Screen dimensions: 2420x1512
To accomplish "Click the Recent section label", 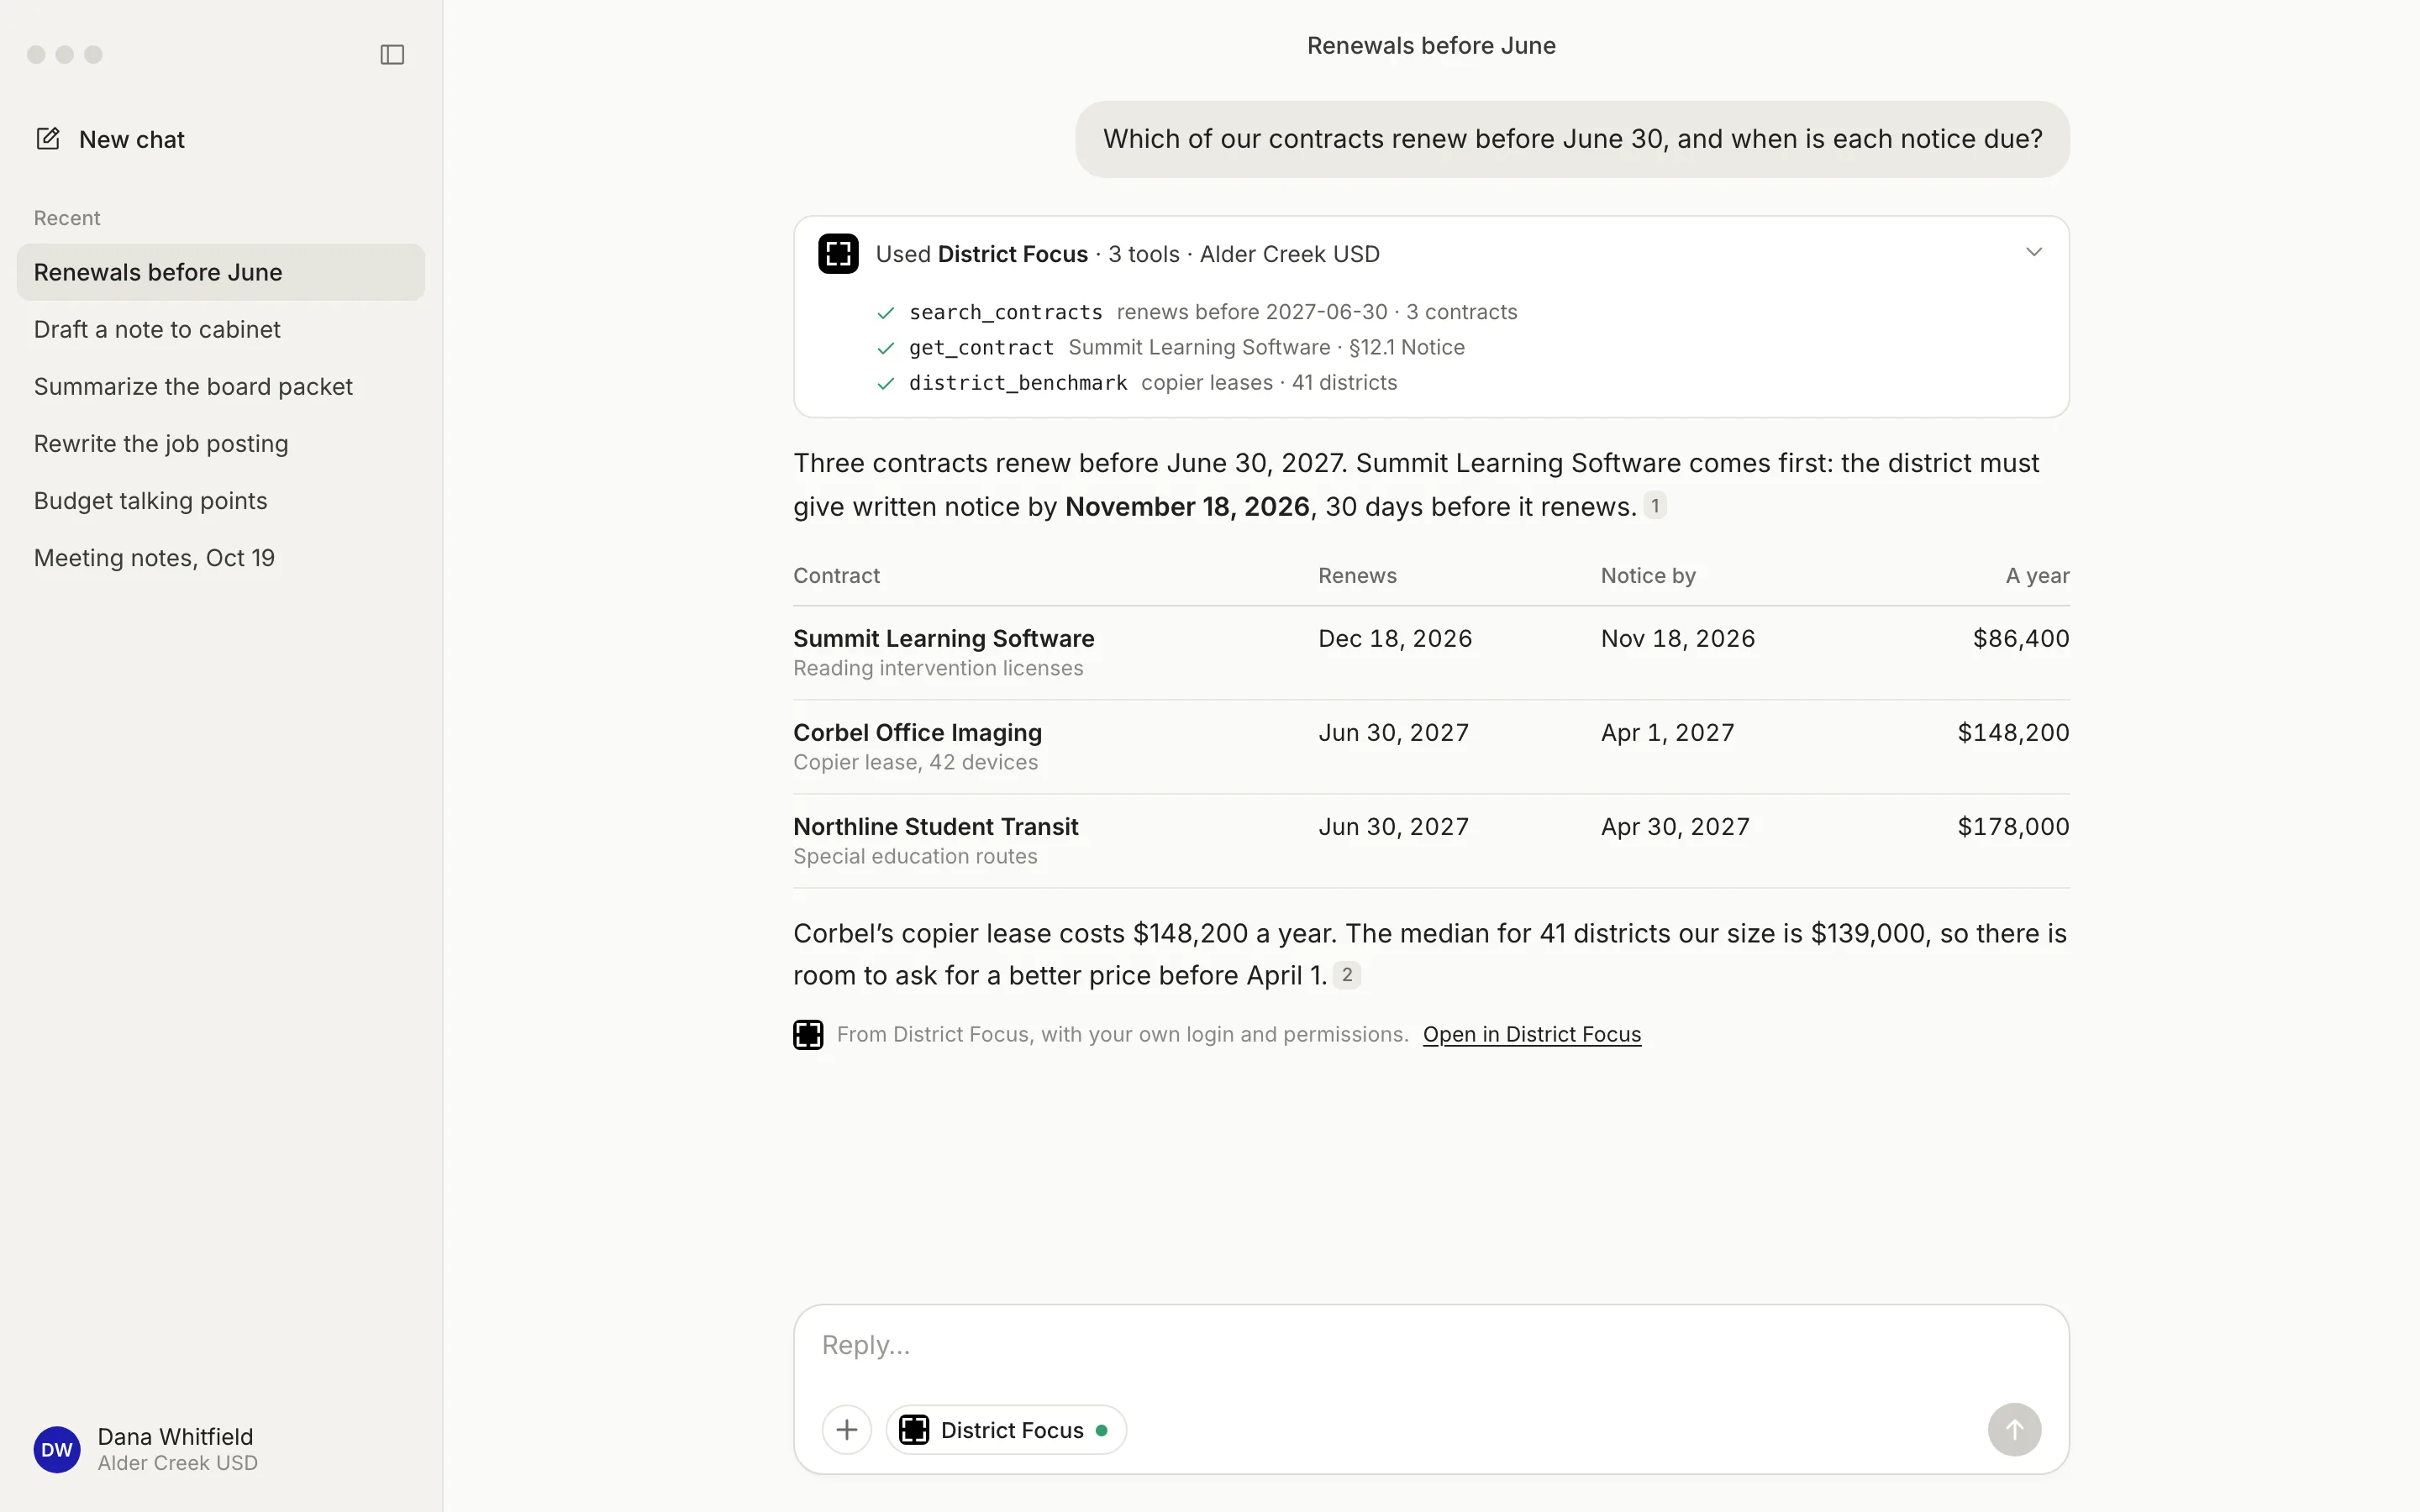I will 67,218.
